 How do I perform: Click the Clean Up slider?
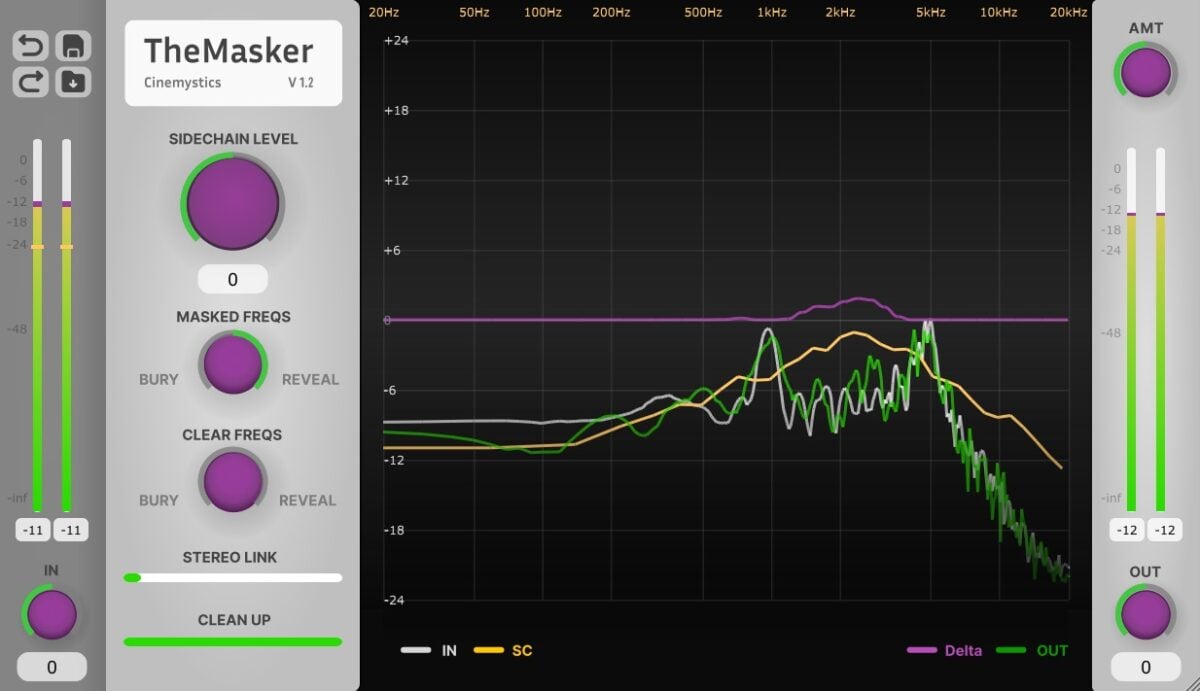(232, 640)
